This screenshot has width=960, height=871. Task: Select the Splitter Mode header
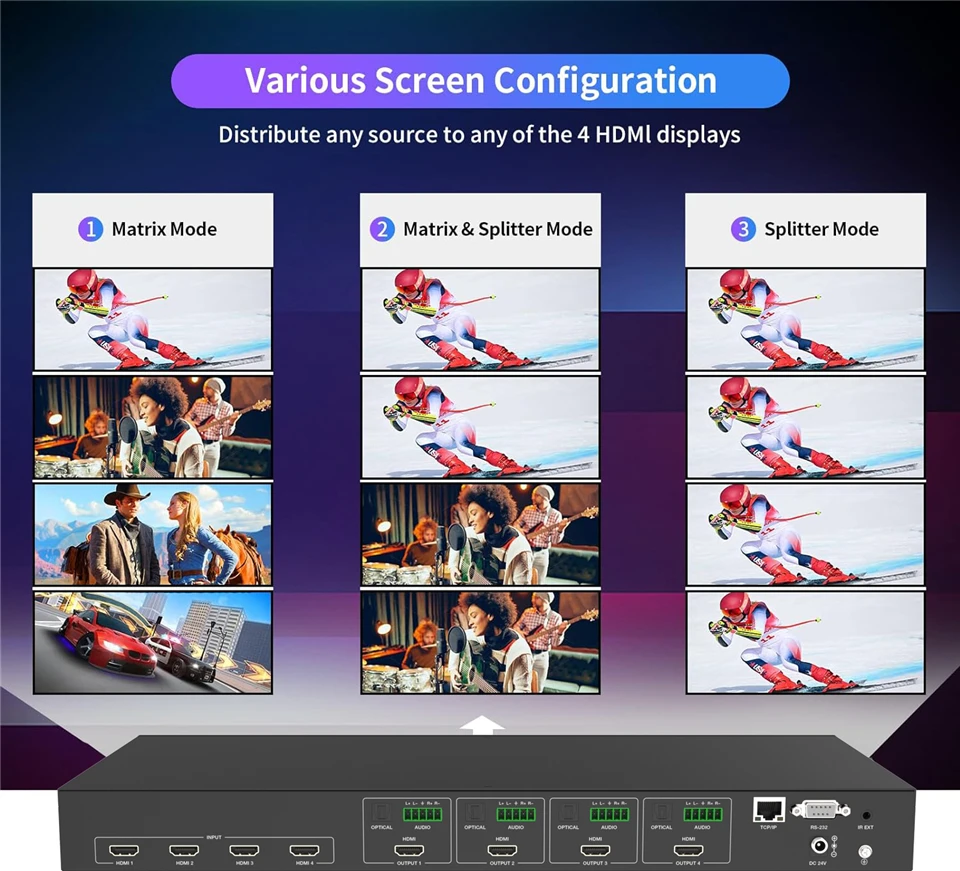click(x=806, y=229)
